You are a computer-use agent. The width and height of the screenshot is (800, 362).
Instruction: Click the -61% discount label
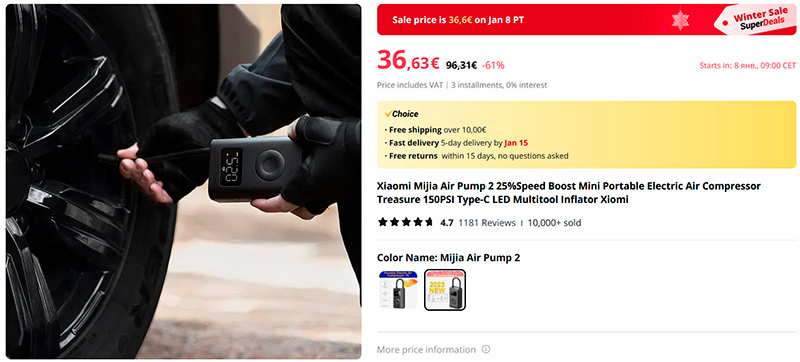[x=493, y=65]
